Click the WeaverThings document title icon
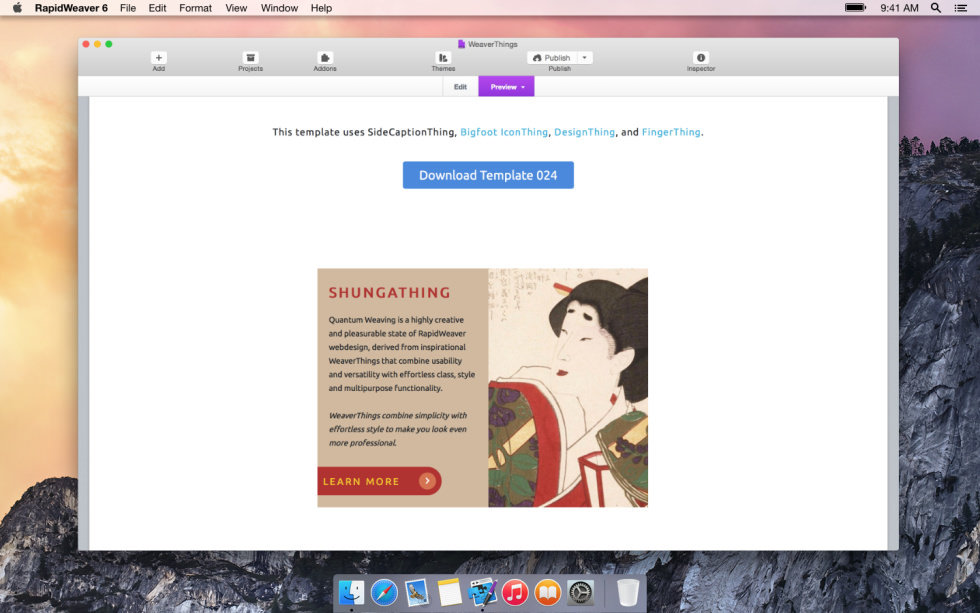Viewport: 980px width, 613px height. coord(461,44)
